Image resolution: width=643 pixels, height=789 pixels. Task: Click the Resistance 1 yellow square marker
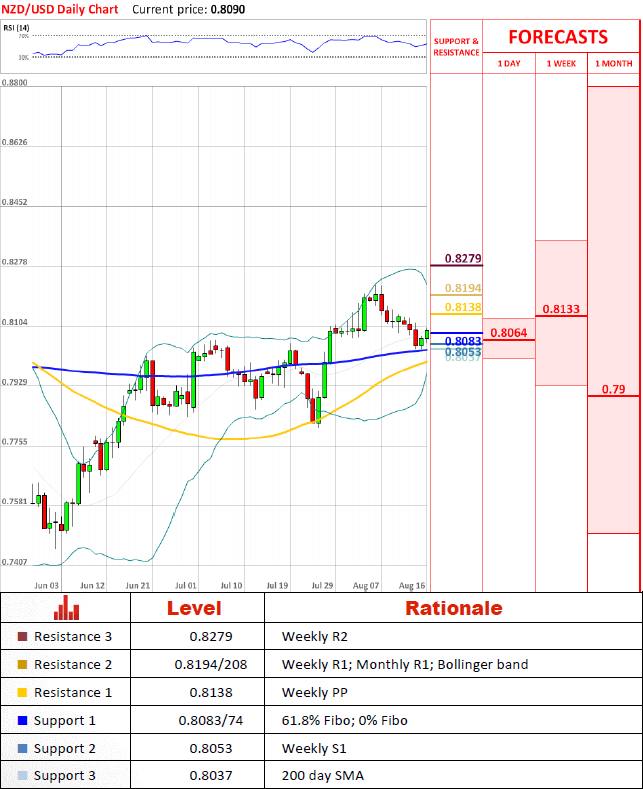click(23, 692)
